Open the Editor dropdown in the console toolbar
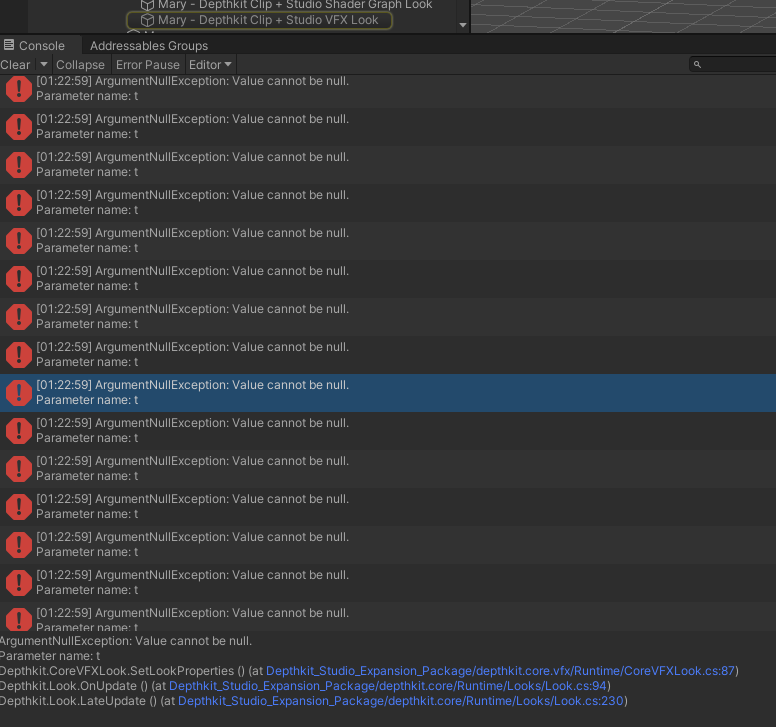This screenshot has width=776, height=727. 210,65
